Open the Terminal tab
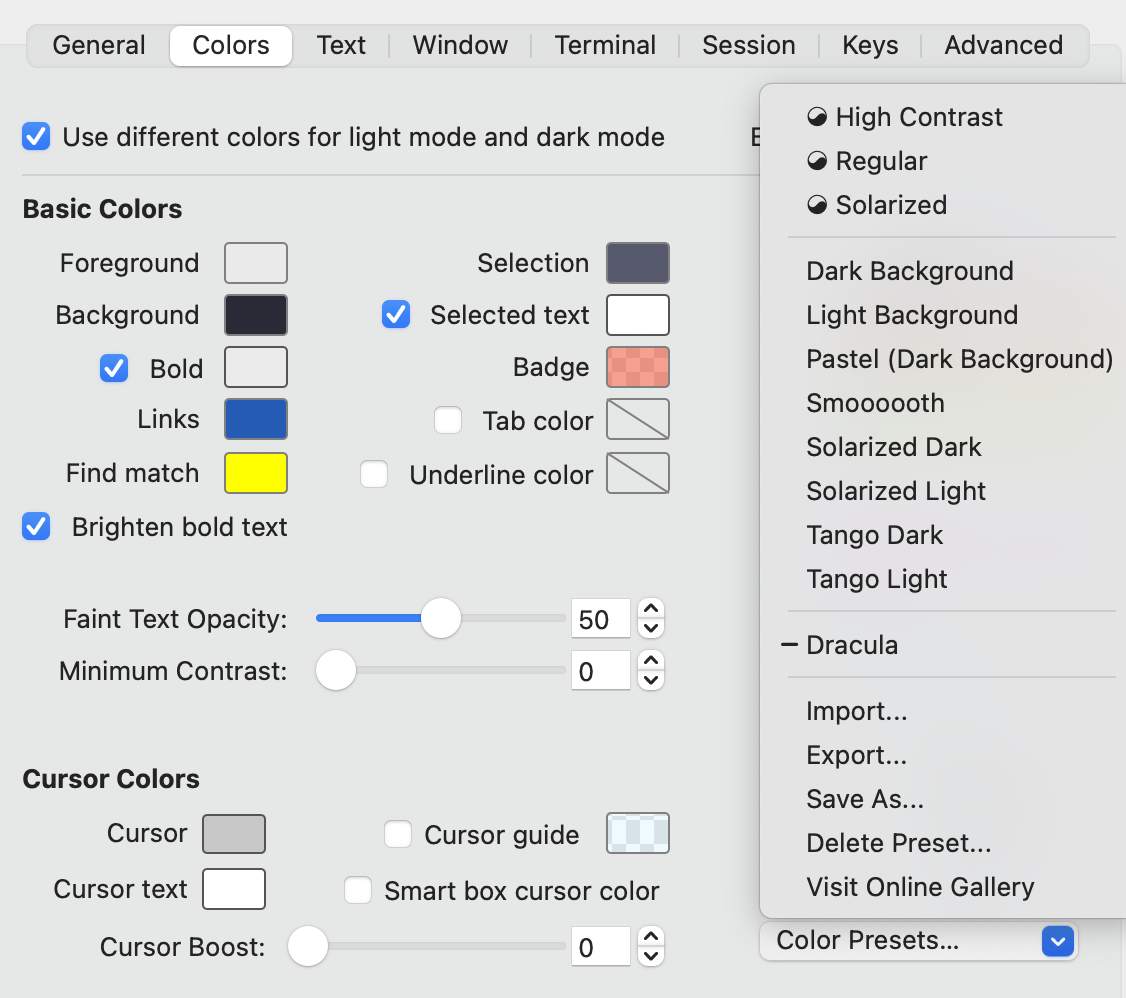The height and width of the screenshot is (998, 1126). [605, 45]
